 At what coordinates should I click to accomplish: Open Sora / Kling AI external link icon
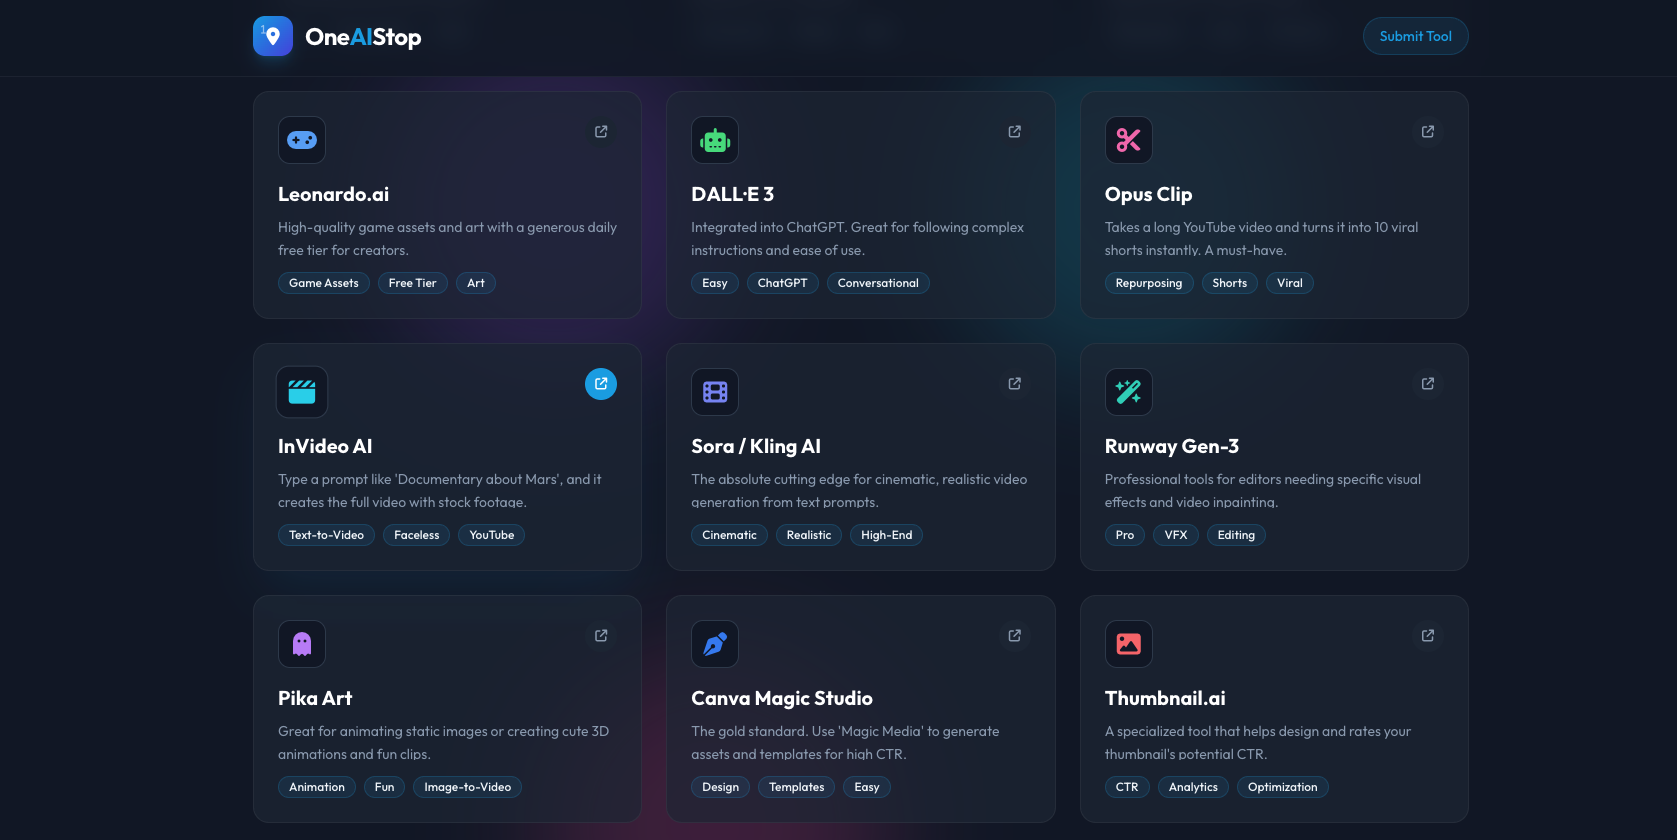[x=1015, y=384]
